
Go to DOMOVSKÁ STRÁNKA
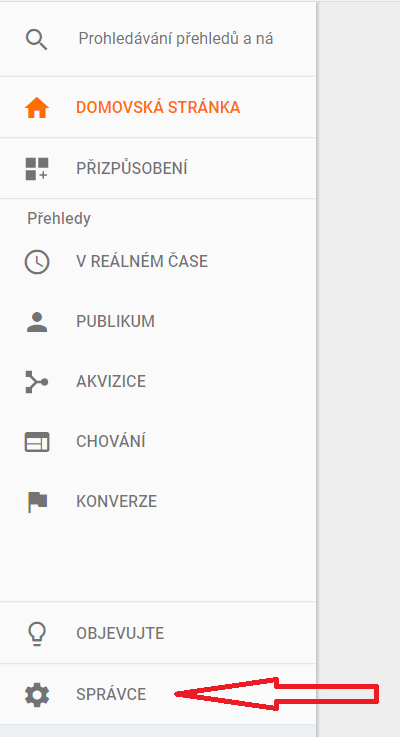pos(158,108)
